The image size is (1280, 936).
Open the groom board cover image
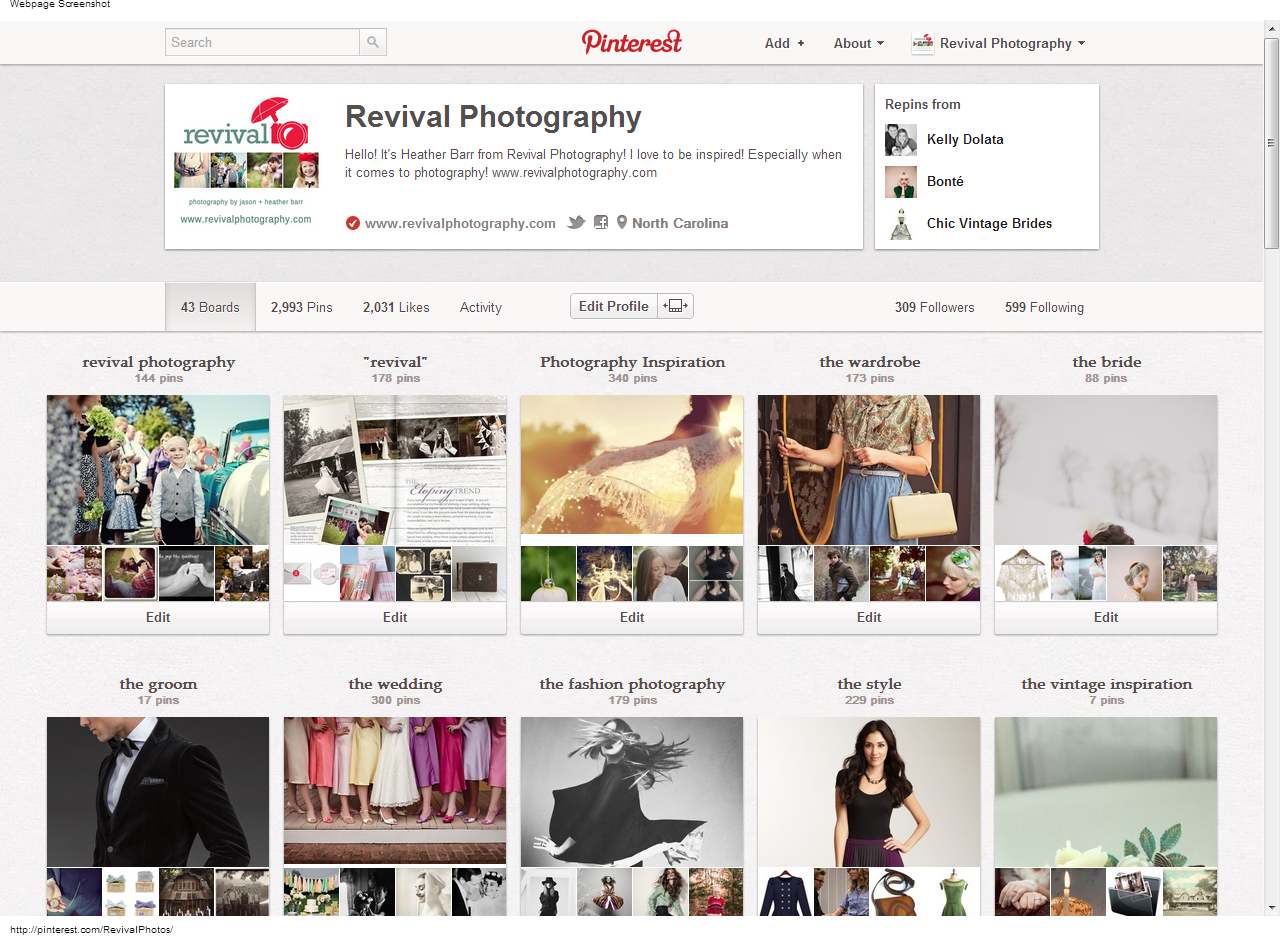point(158,792)
